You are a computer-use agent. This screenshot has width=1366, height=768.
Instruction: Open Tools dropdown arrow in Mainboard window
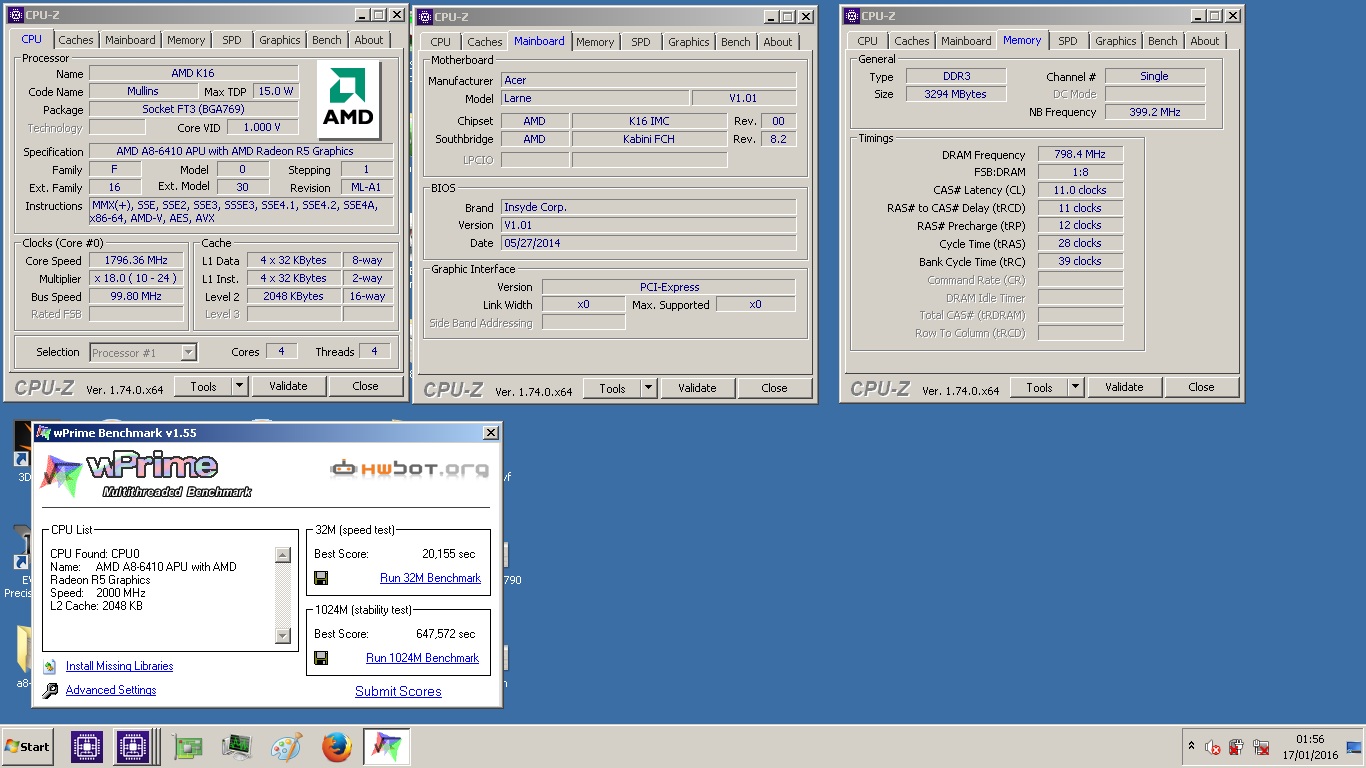(x=649, y=388)
